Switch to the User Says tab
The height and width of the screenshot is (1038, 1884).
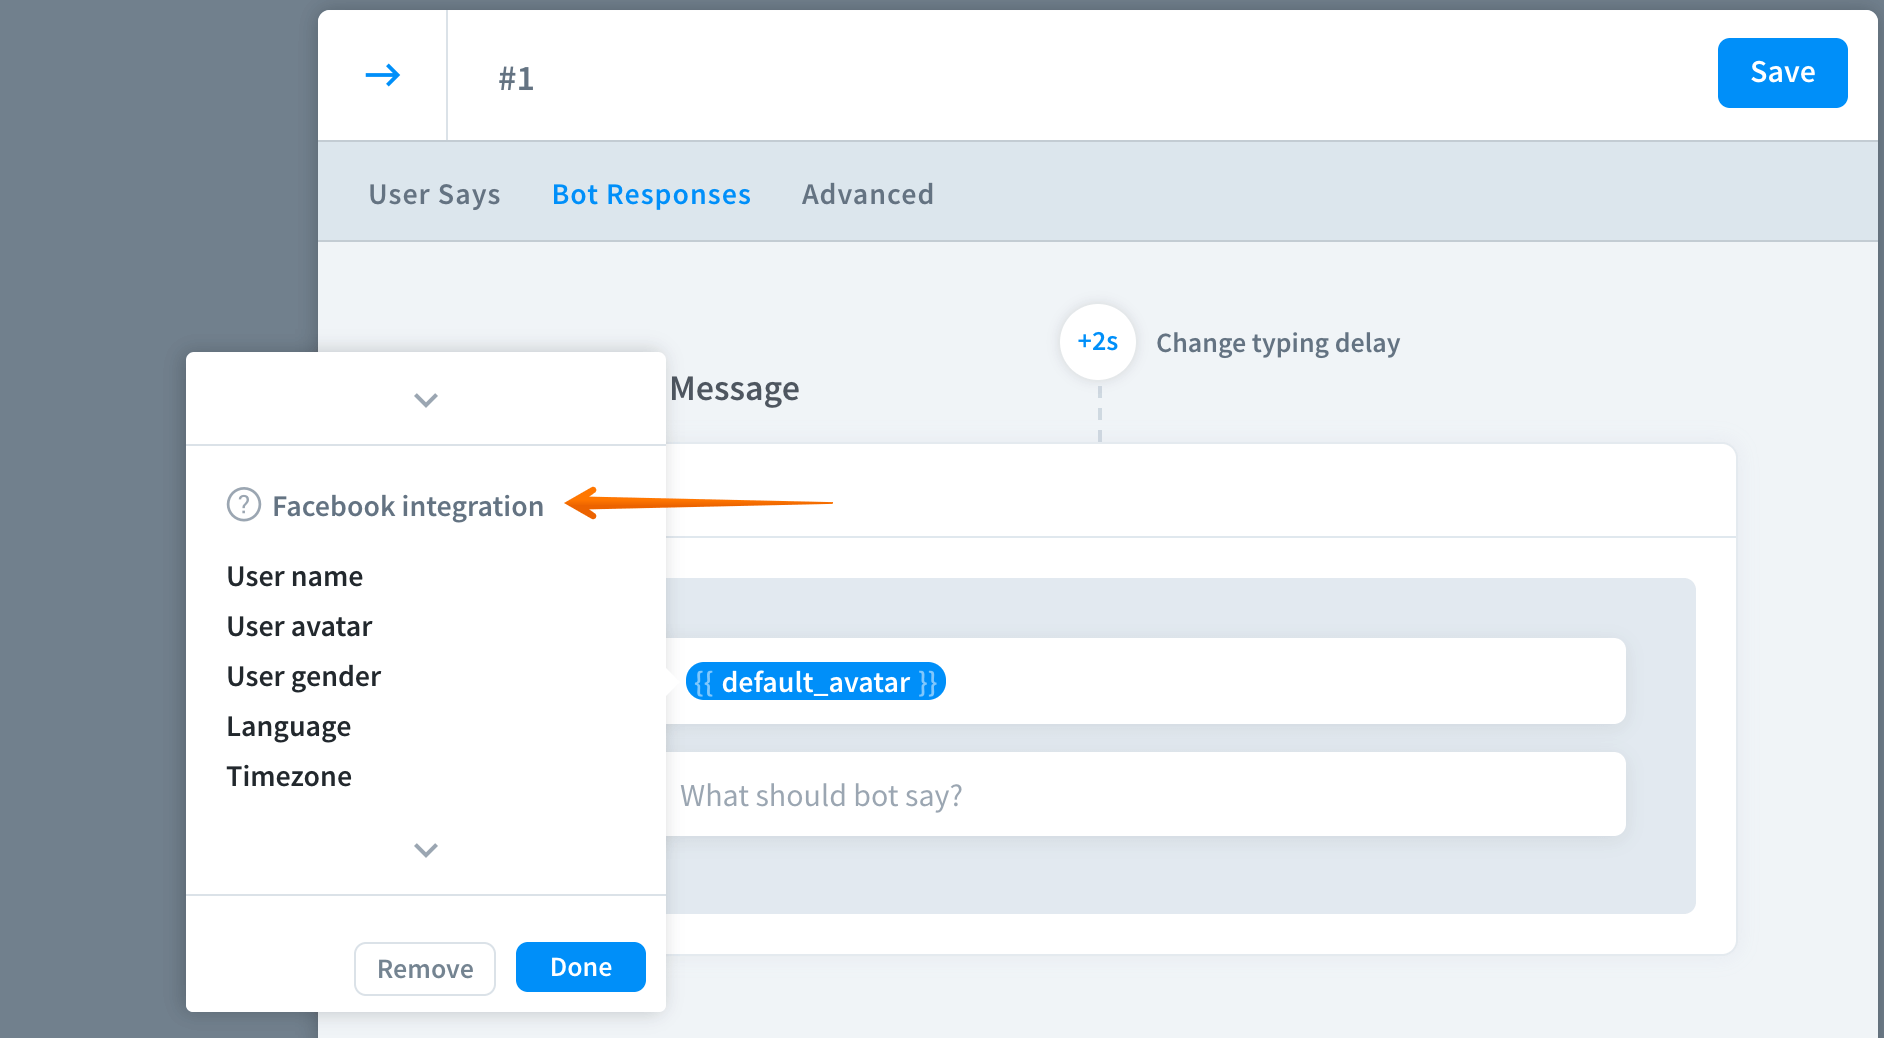click(434, 194)
